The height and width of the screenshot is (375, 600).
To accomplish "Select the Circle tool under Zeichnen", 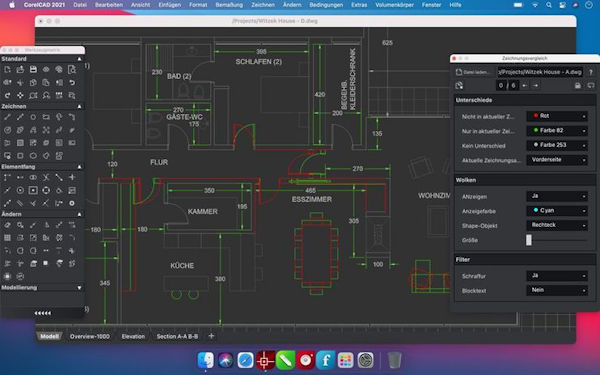I will [x=33, y=117].
